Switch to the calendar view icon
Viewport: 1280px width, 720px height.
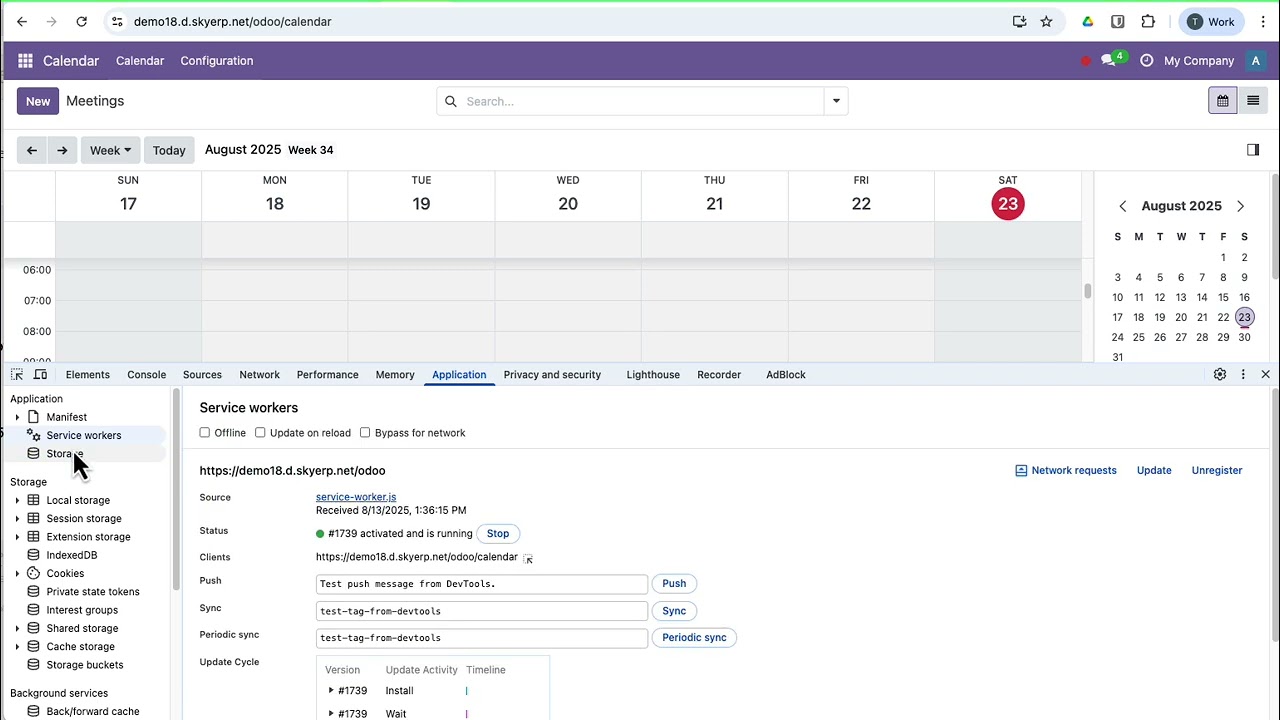(1222, 101)
